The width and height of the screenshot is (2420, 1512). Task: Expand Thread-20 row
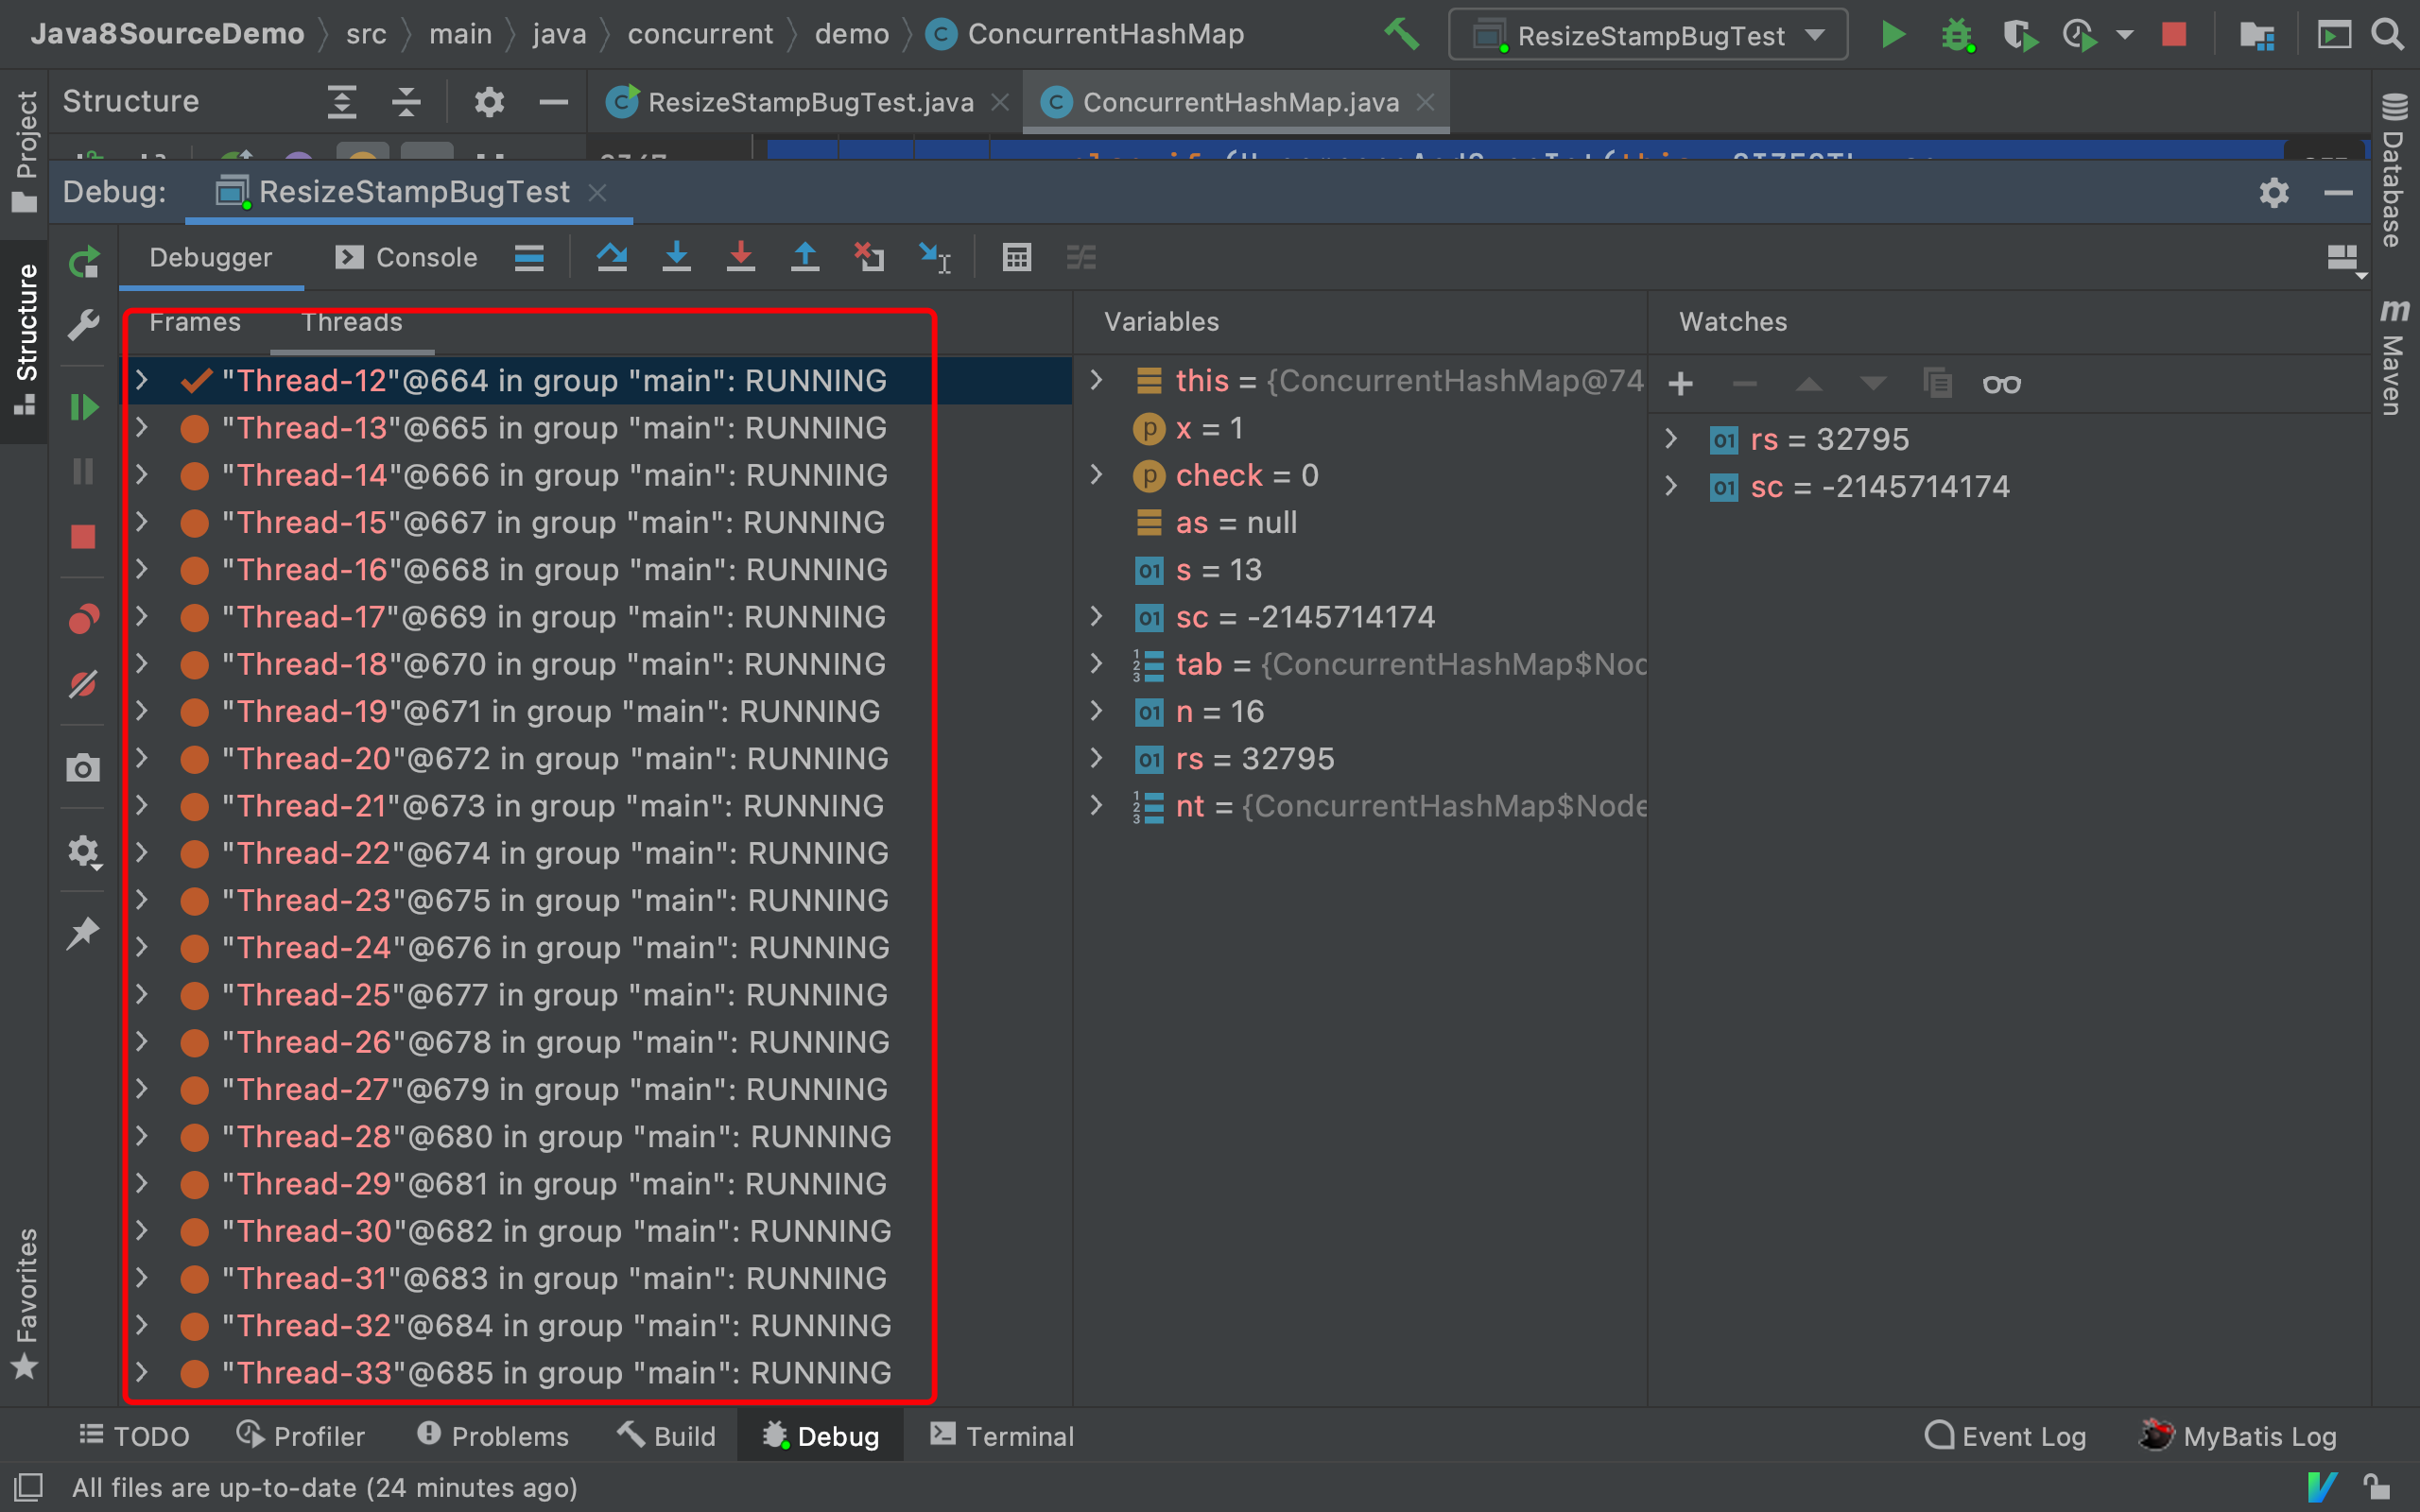point(142,758)
